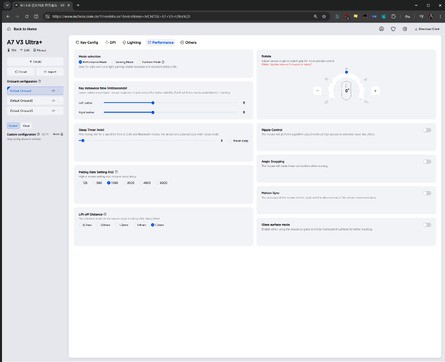Click the Download Client link

[x=427, y=29]
